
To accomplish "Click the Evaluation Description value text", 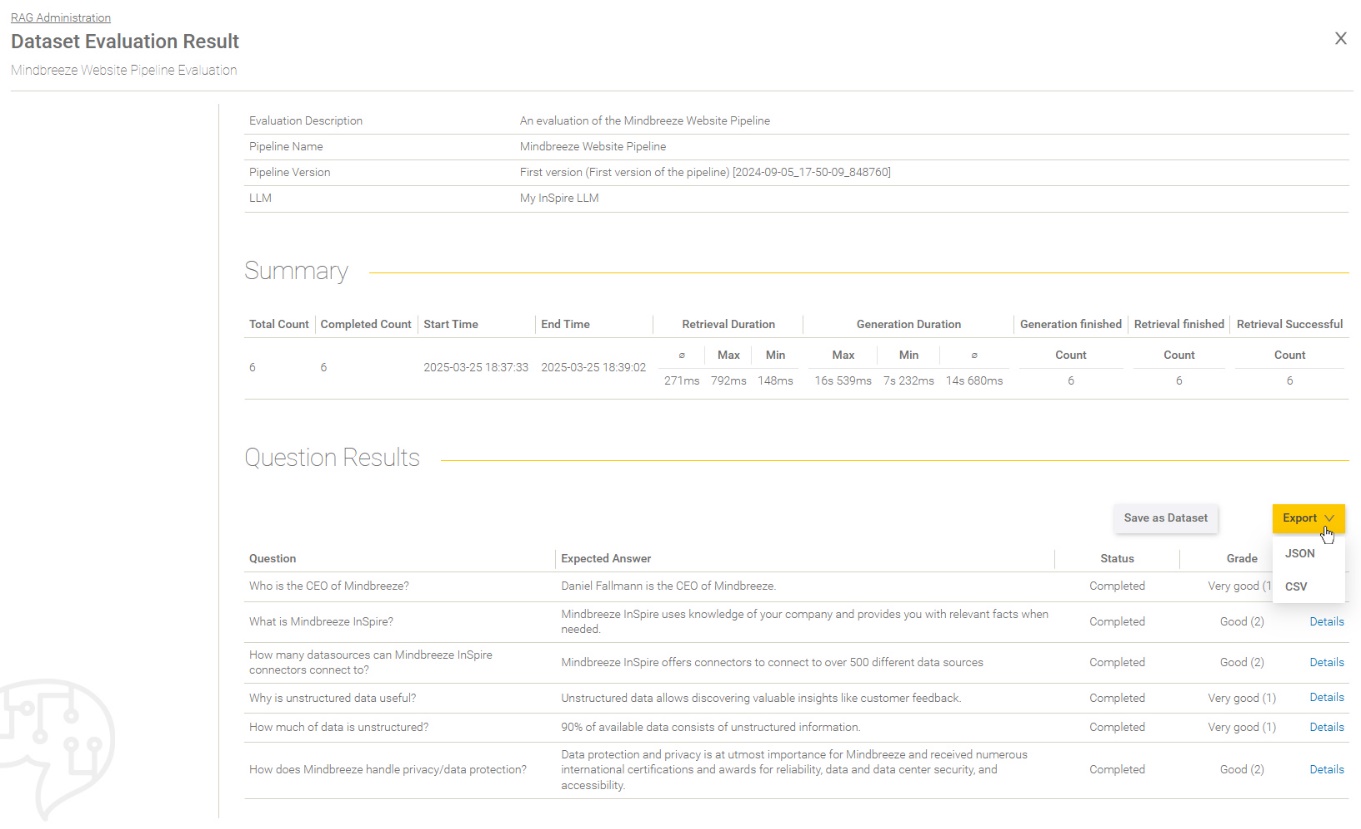I will (x=645, y=121).
